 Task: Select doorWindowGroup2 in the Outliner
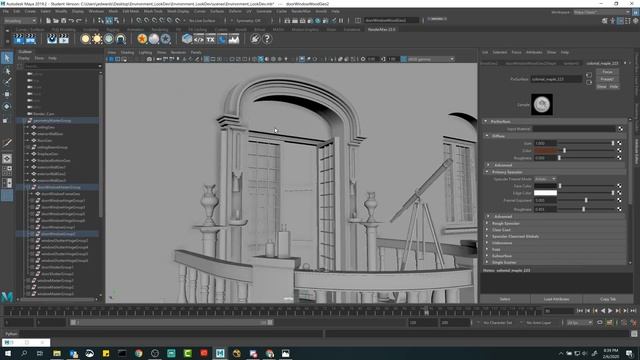58,234
